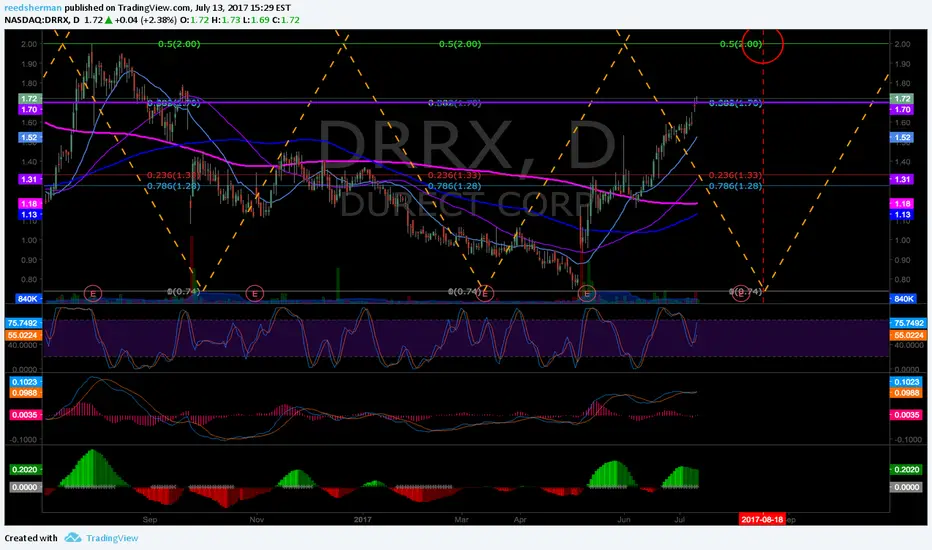The image size is (932, 550).
Task: Select the red 2017-08-18 date label
Action: tap(762, 519)
